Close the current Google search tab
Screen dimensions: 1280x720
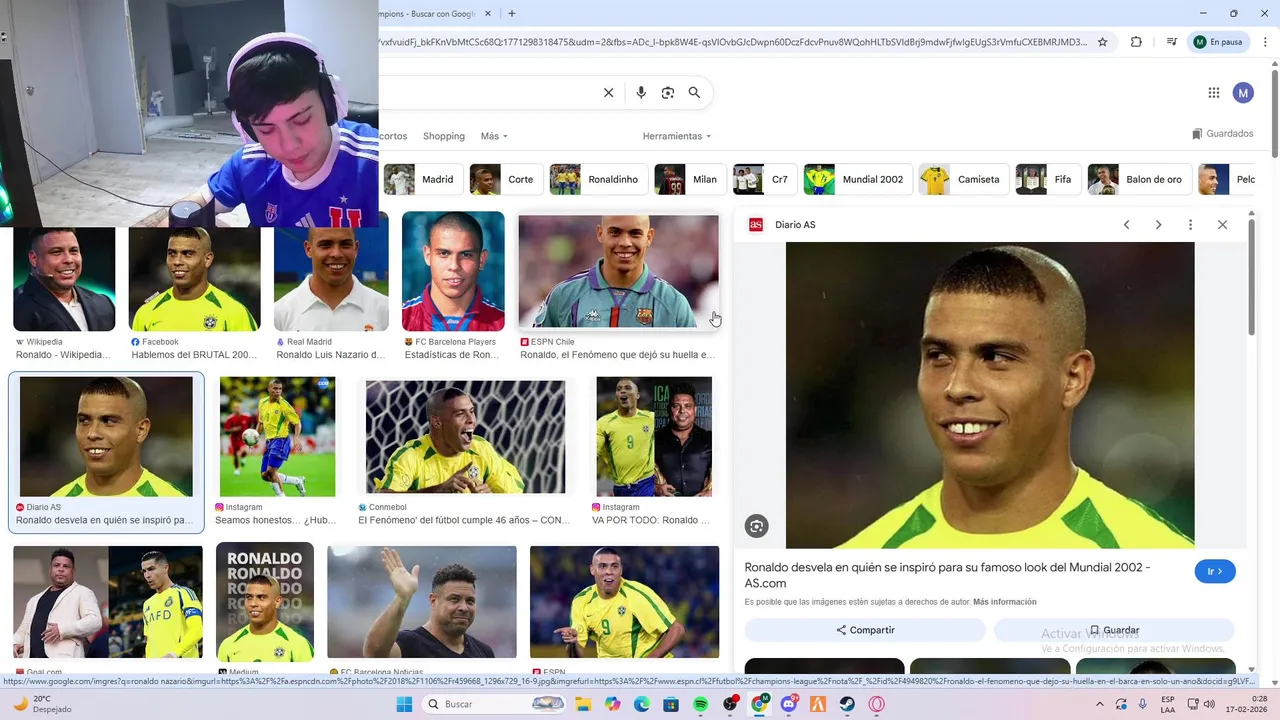pos(488,13)
